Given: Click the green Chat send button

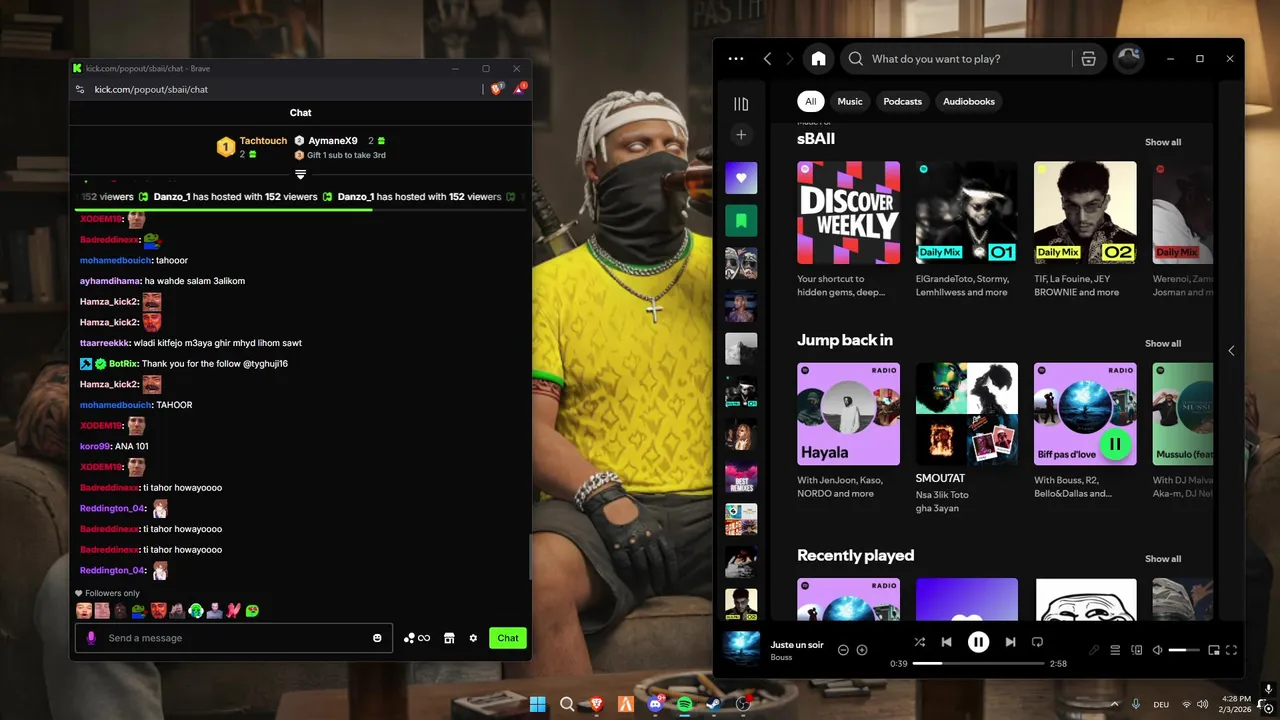Looking at the screenshot, I should click(x=508, y=638).
